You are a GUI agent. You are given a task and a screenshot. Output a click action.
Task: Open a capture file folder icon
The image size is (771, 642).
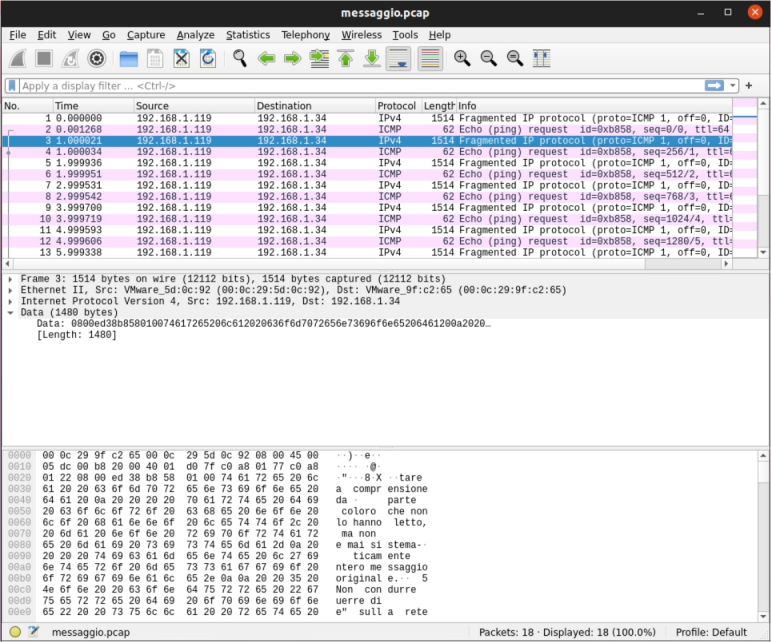tap(129, 58)
